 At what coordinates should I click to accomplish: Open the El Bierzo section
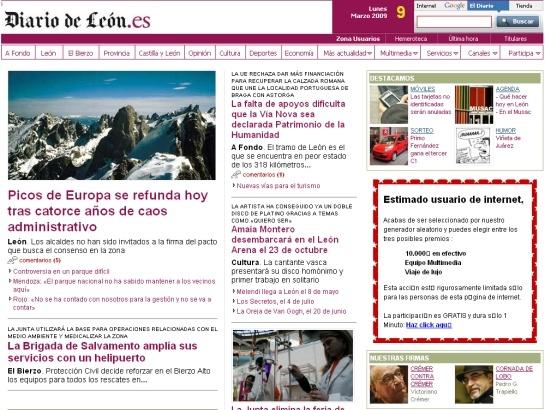(x=81, y=53)
